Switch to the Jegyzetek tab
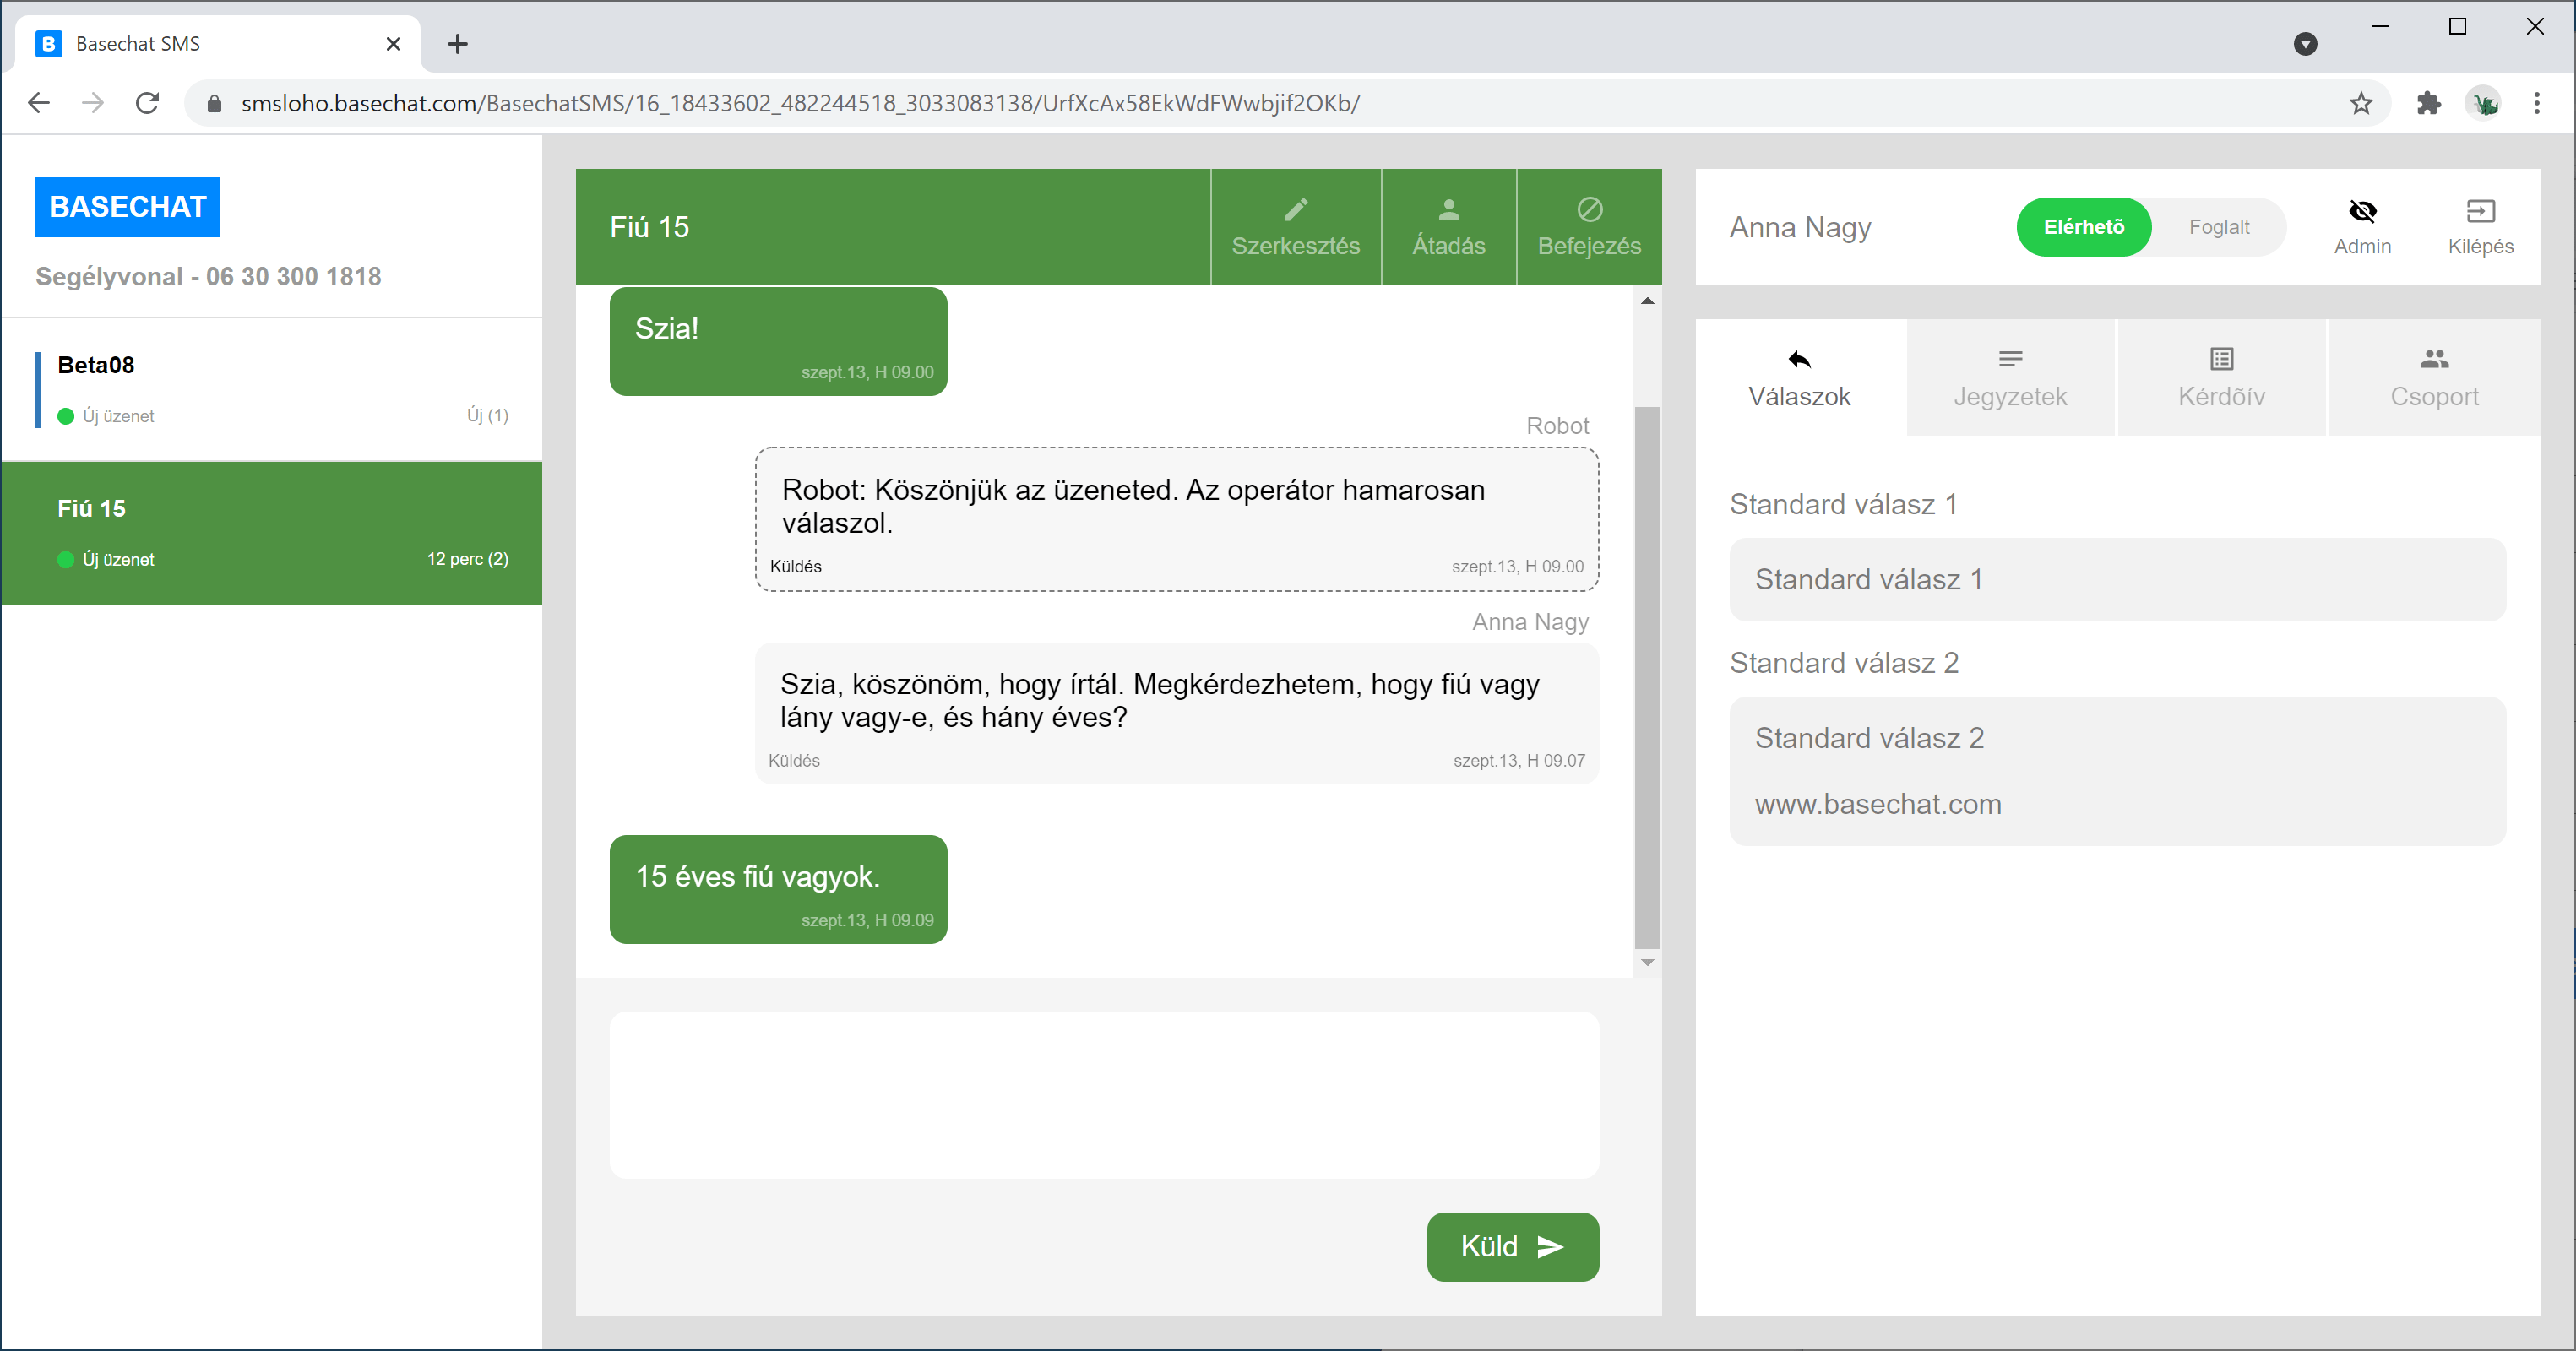The image size is (2576, 1351). [x=2010, y=378]
